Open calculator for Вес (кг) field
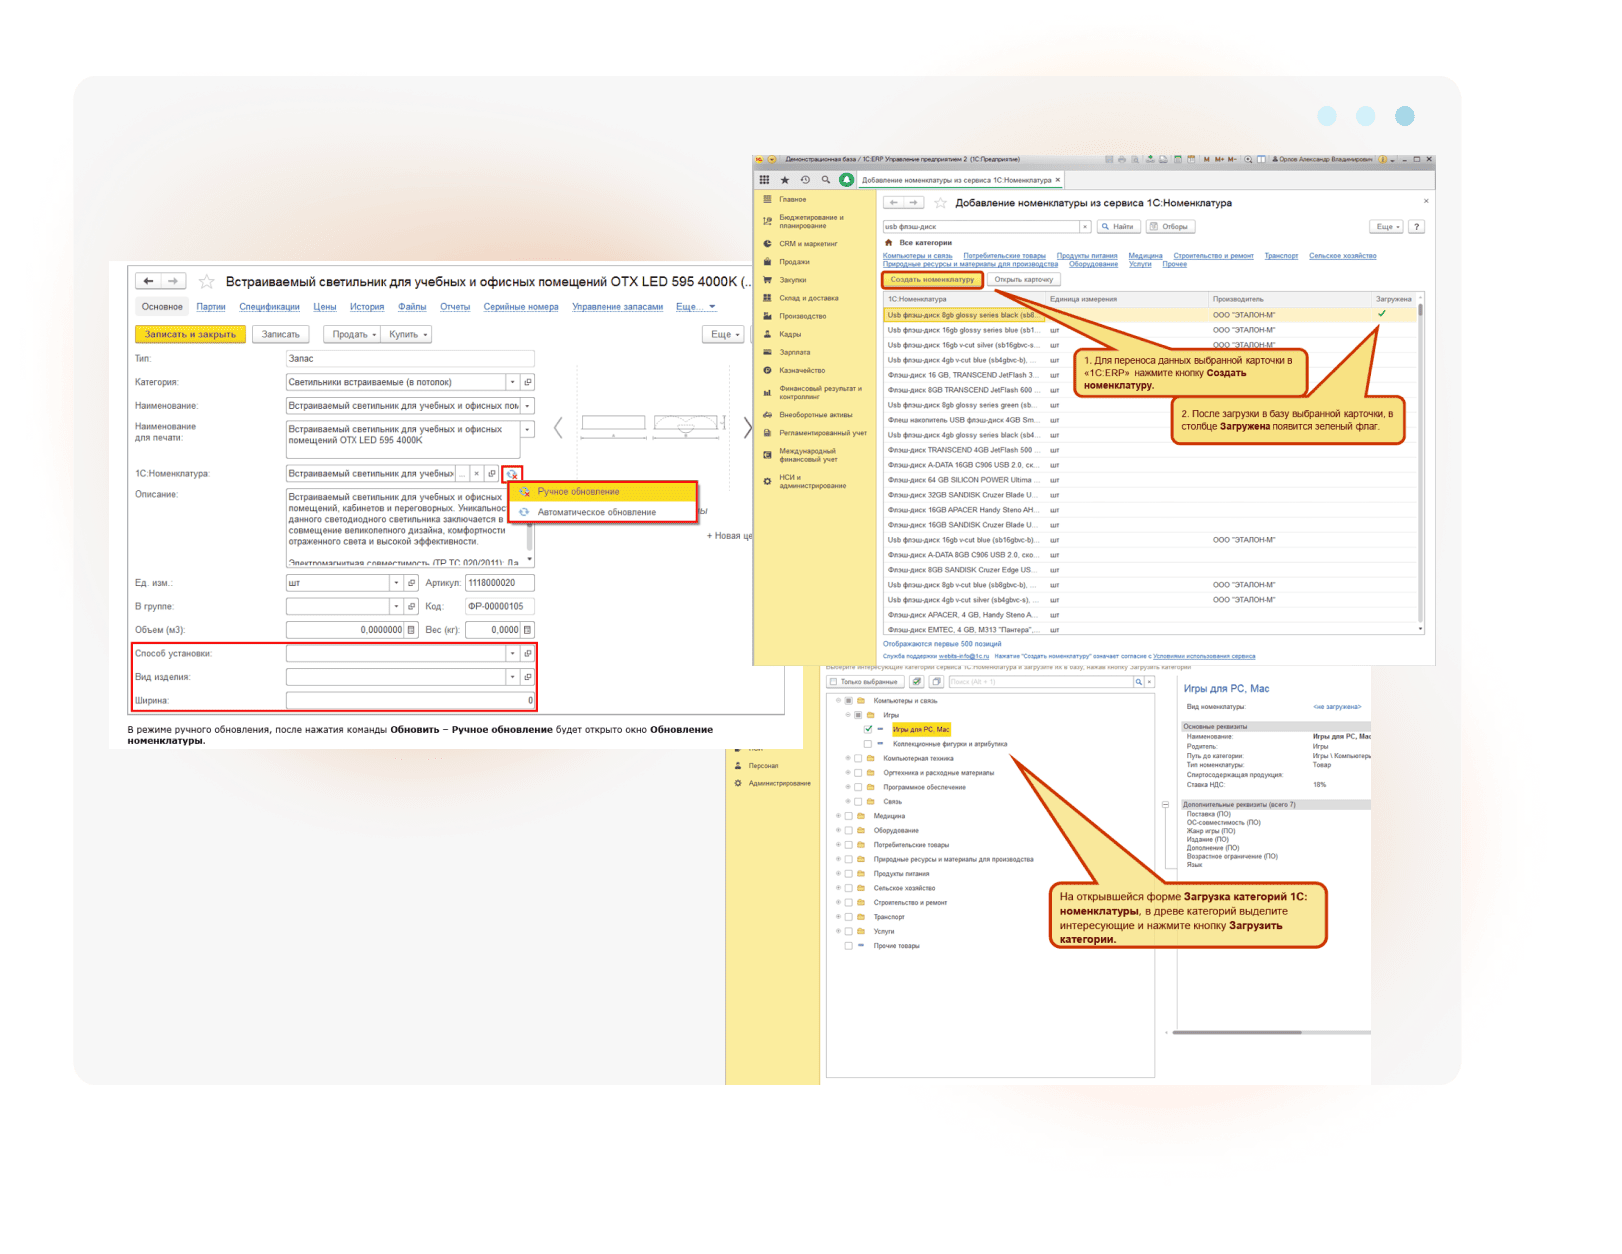Screen dimensions: 1622x1254 [528, 630]
